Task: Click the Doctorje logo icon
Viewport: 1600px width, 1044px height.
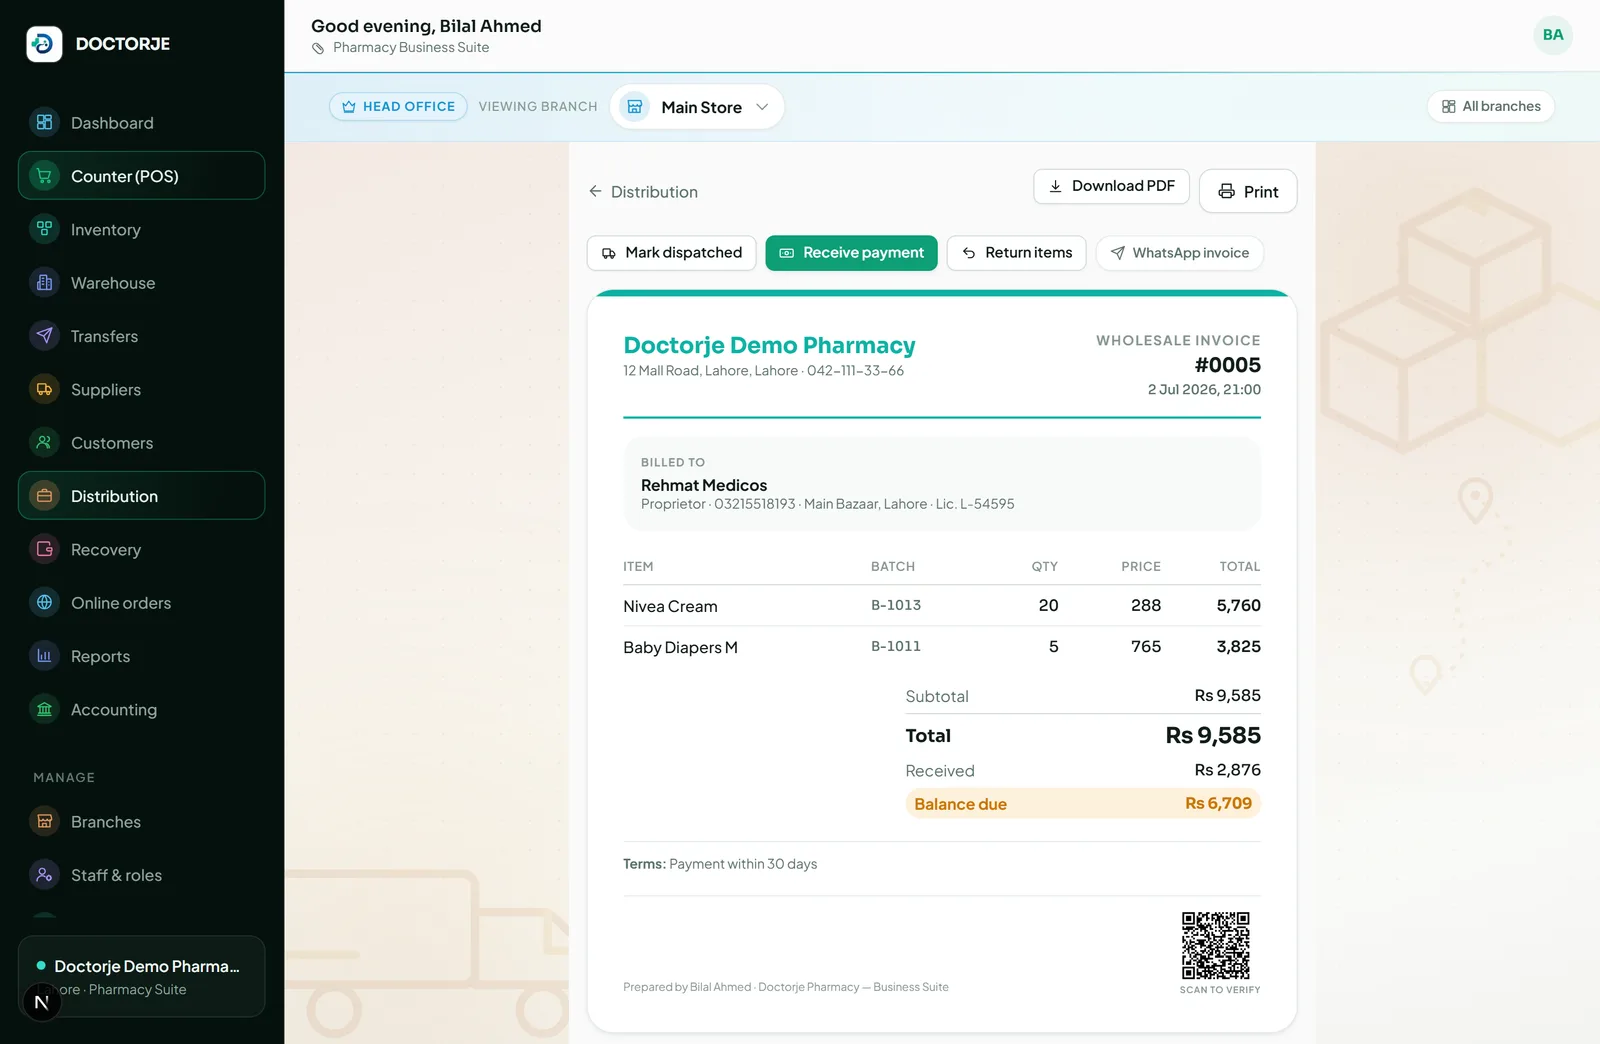Action: (x=44, y=44)
